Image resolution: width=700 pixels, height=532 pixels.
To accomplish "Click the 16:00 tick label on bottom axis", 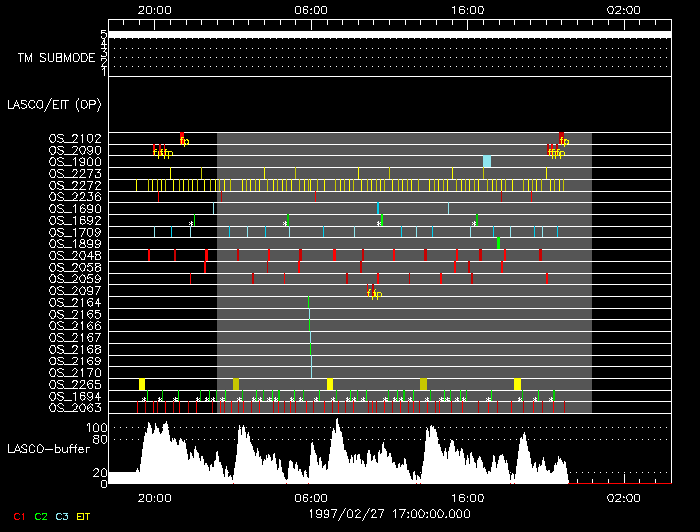I will pos(468,497).
